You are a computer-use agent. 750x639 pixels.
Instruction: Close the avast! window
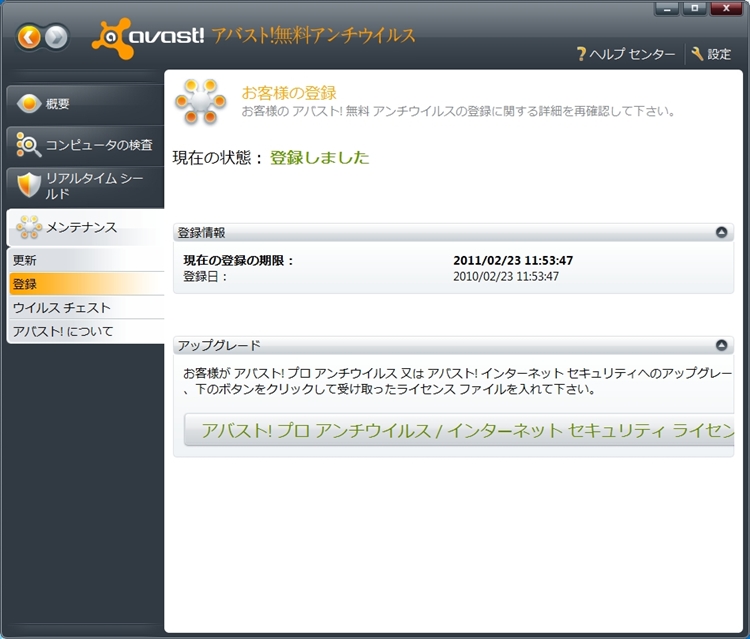click(x=726, y=9)
